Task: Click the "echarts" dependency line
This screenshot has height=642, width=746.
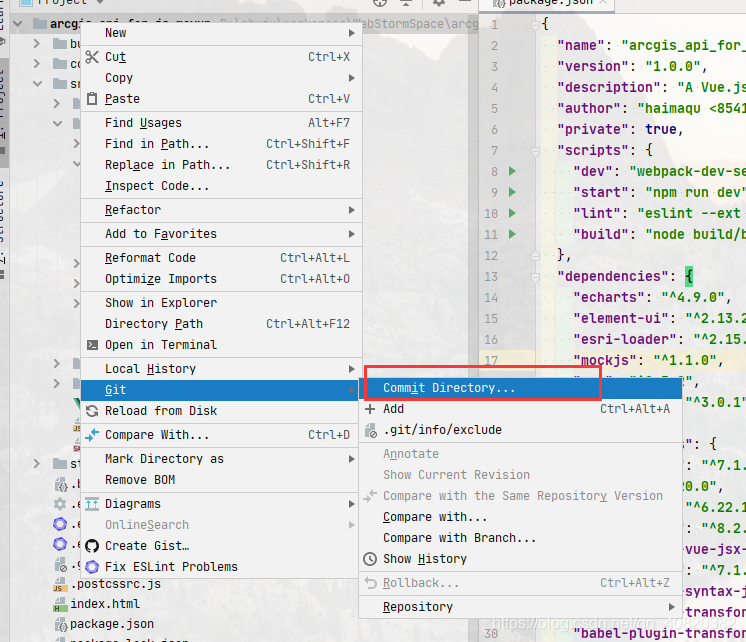Action: pyautogui.click(x=652, y=297)
